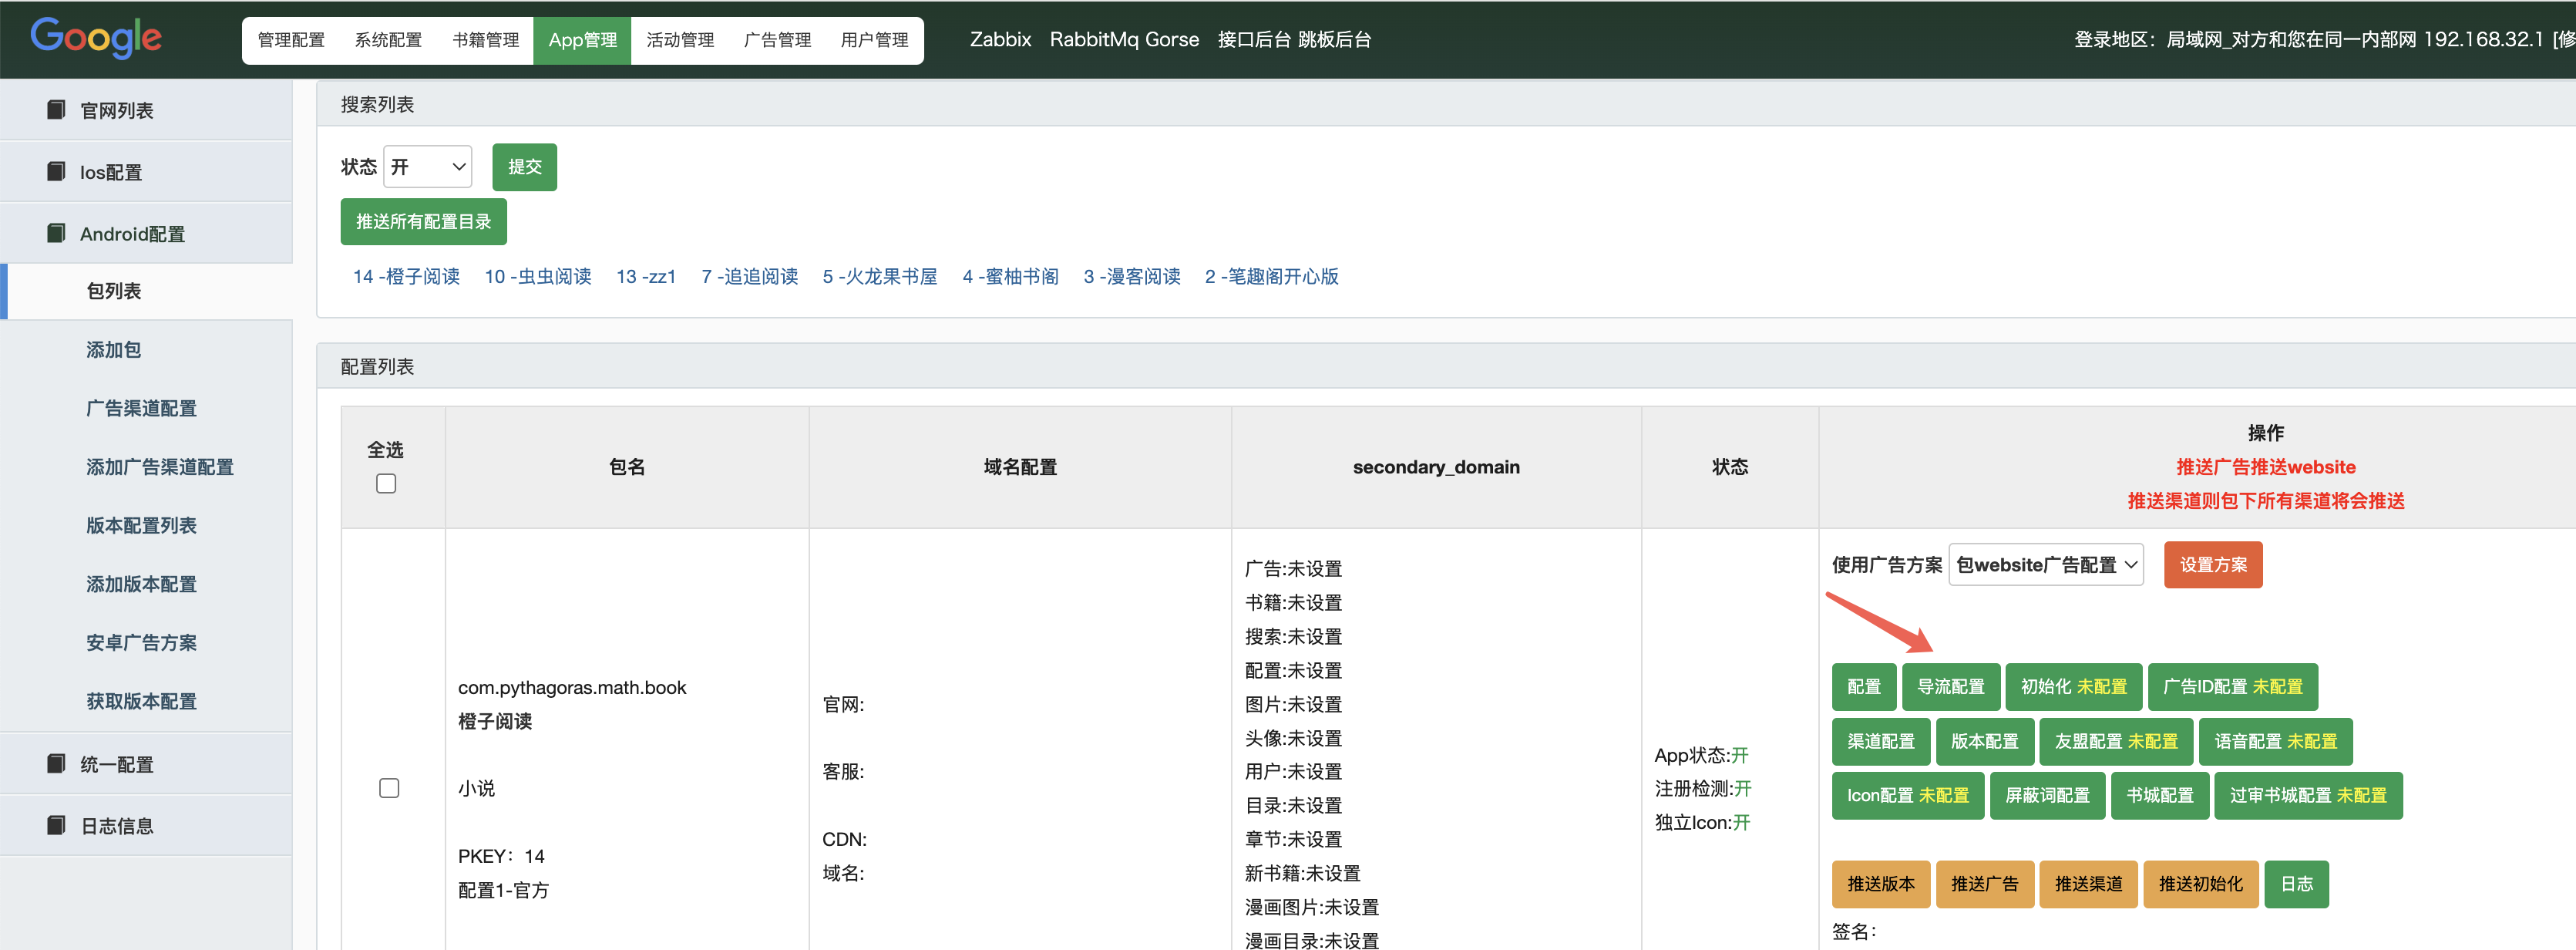Click the Google logo in header

click(x=96, y=38)
